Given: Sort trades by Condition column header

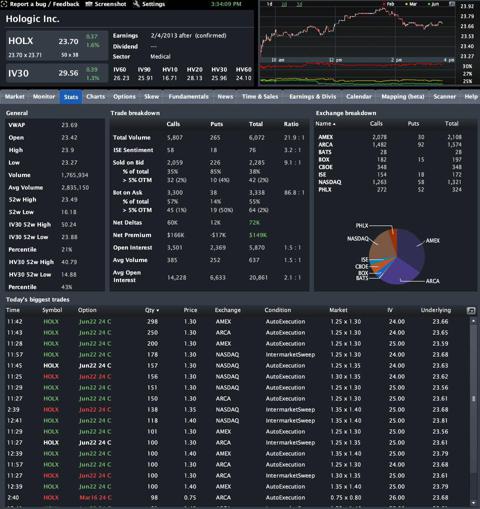Looking at the screenshot, I should pos(278,310).
